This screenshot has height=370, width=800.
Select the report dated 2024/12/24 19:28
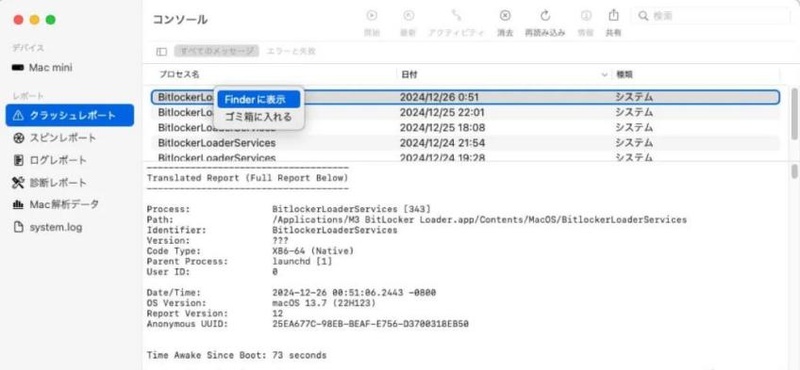click(465, 157)
